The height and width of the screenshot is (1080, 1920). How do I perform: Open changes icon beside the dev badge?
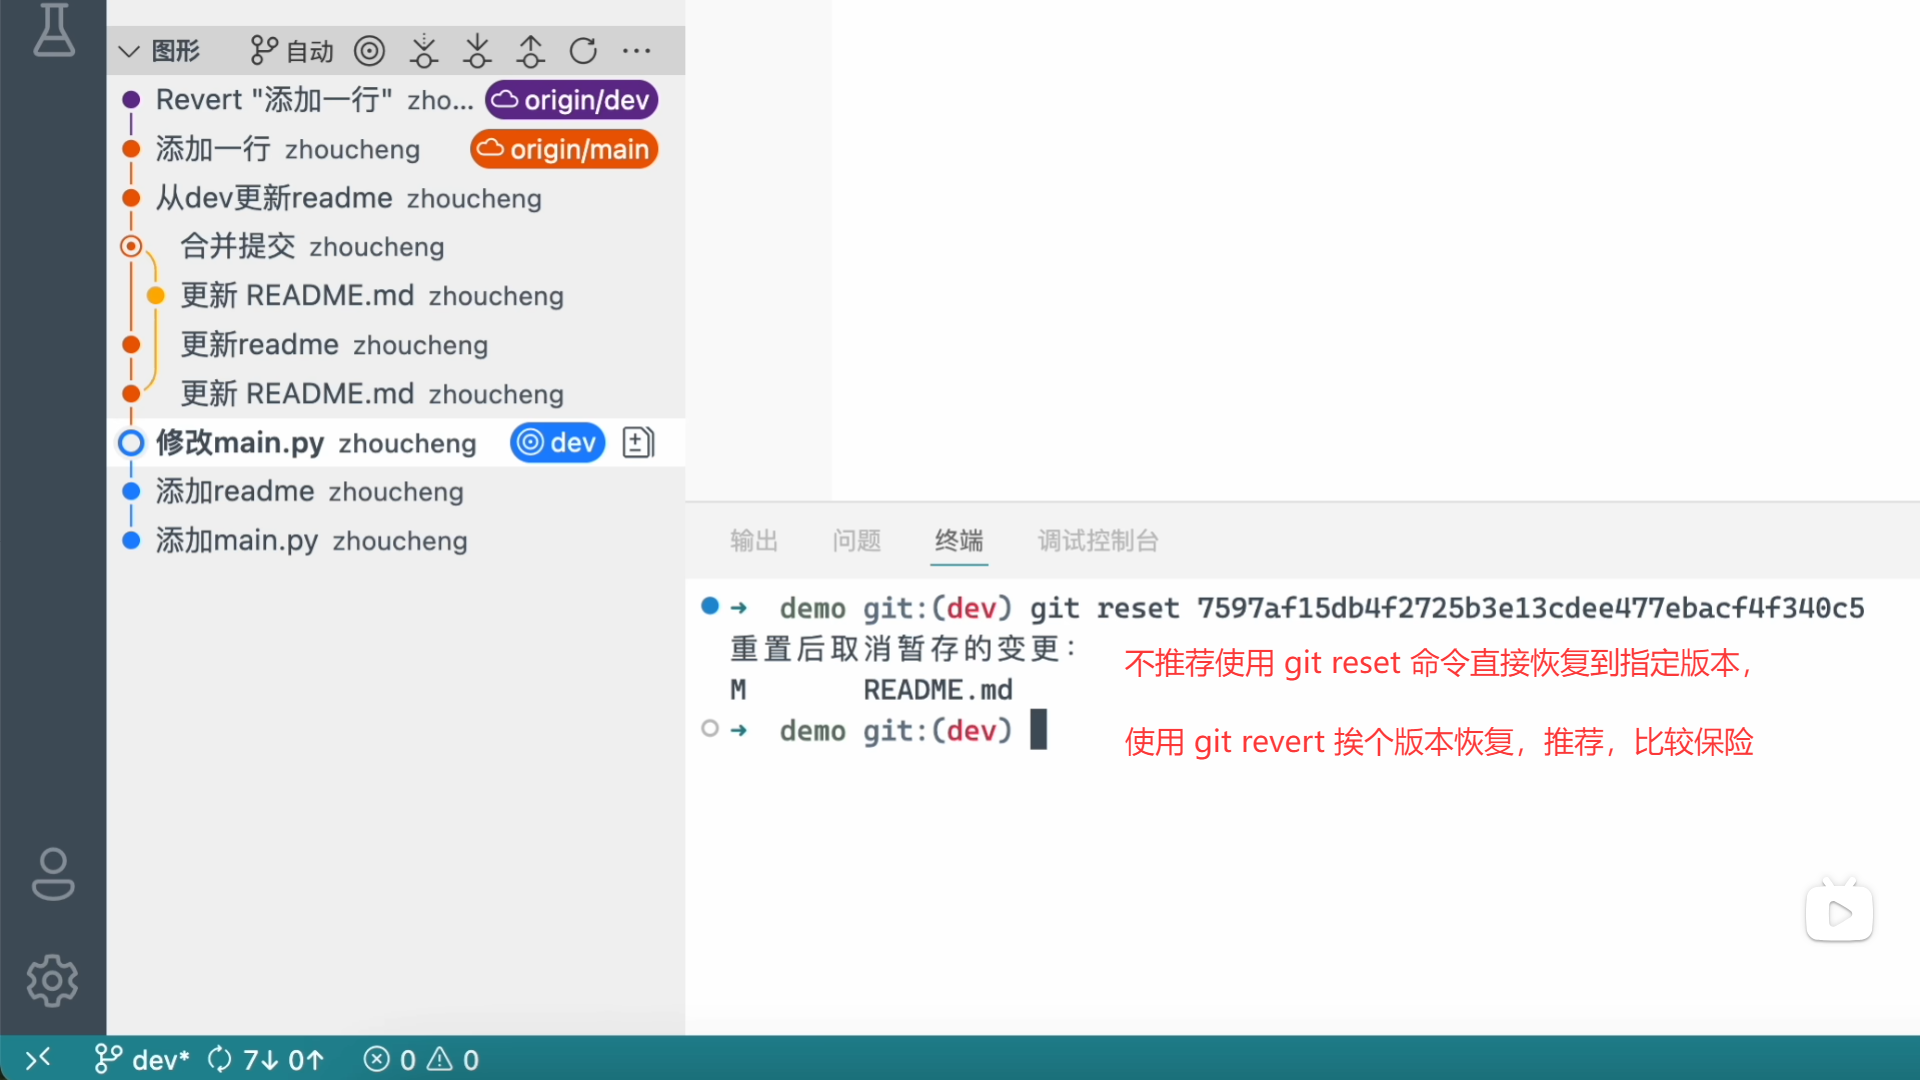[x=638, y=442]
